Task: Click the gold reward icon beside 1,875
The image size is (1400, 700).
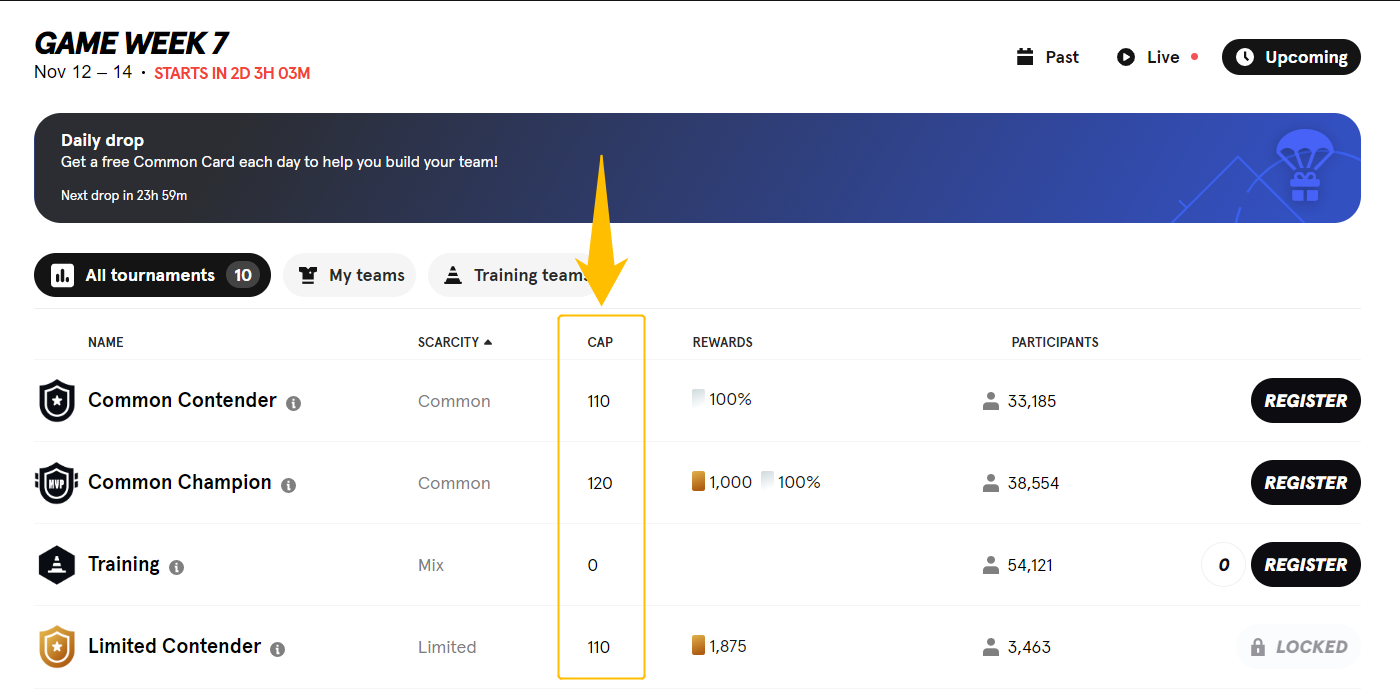Action: (x=698, y=646)
